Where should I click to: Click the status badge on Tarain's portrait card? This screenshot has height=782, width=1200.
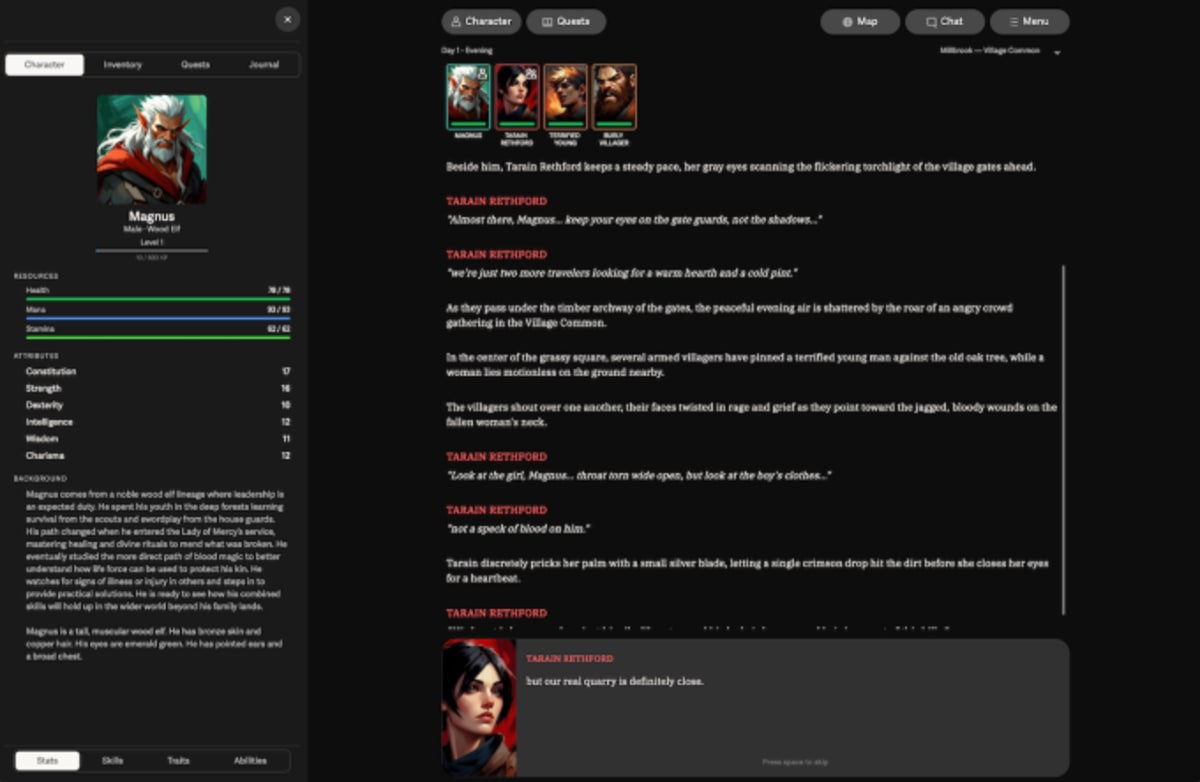[x=531, y=74]
